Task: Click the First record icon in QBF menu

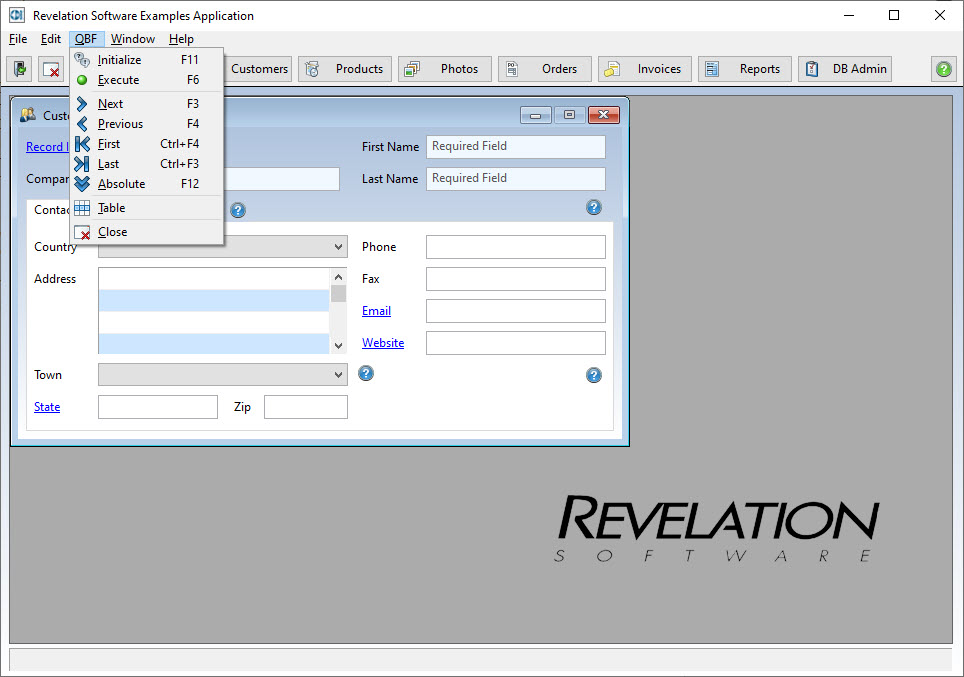Action: coord(82,144)
